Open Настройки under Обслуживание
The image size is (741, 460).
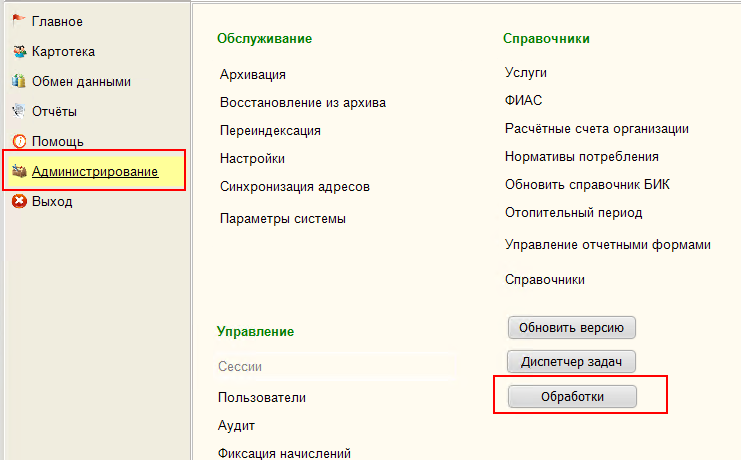click(x=252, y=158)
